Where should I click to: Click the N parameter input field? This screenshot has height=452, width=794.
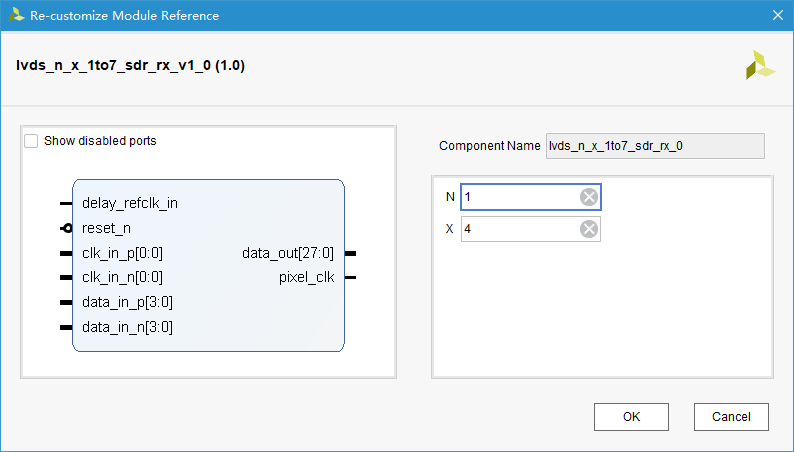[x=520, y=197]
